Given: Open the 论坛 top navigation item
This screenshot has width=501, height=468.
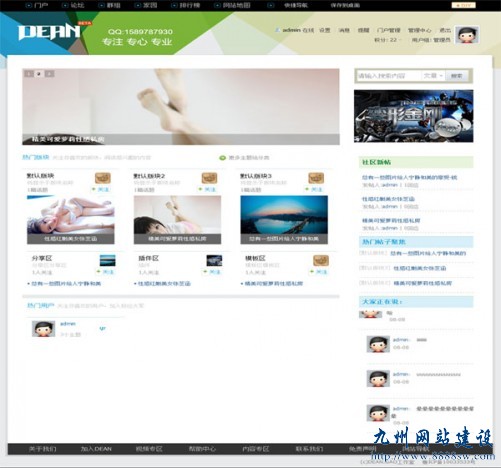Looking at the screenshot, I should coord(77,5).
